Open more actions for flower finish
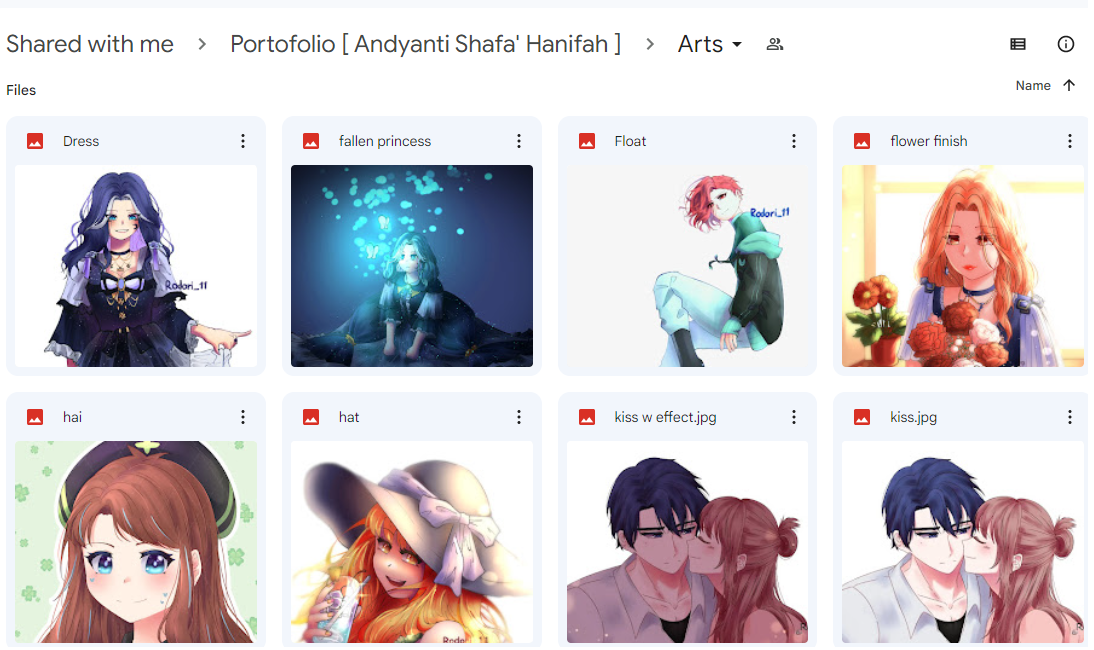Image resolution: width=1094 pixels, height=650 pixels. click(1069, 141)
